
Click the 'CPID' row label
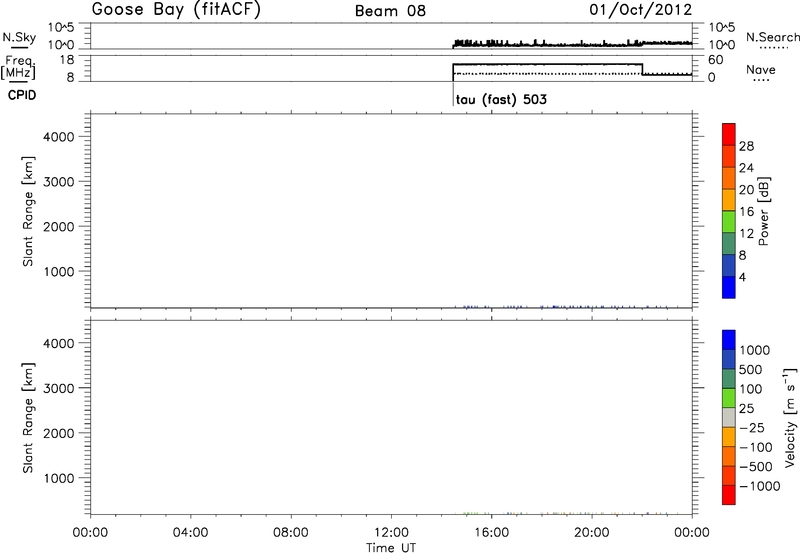(21, 95)
